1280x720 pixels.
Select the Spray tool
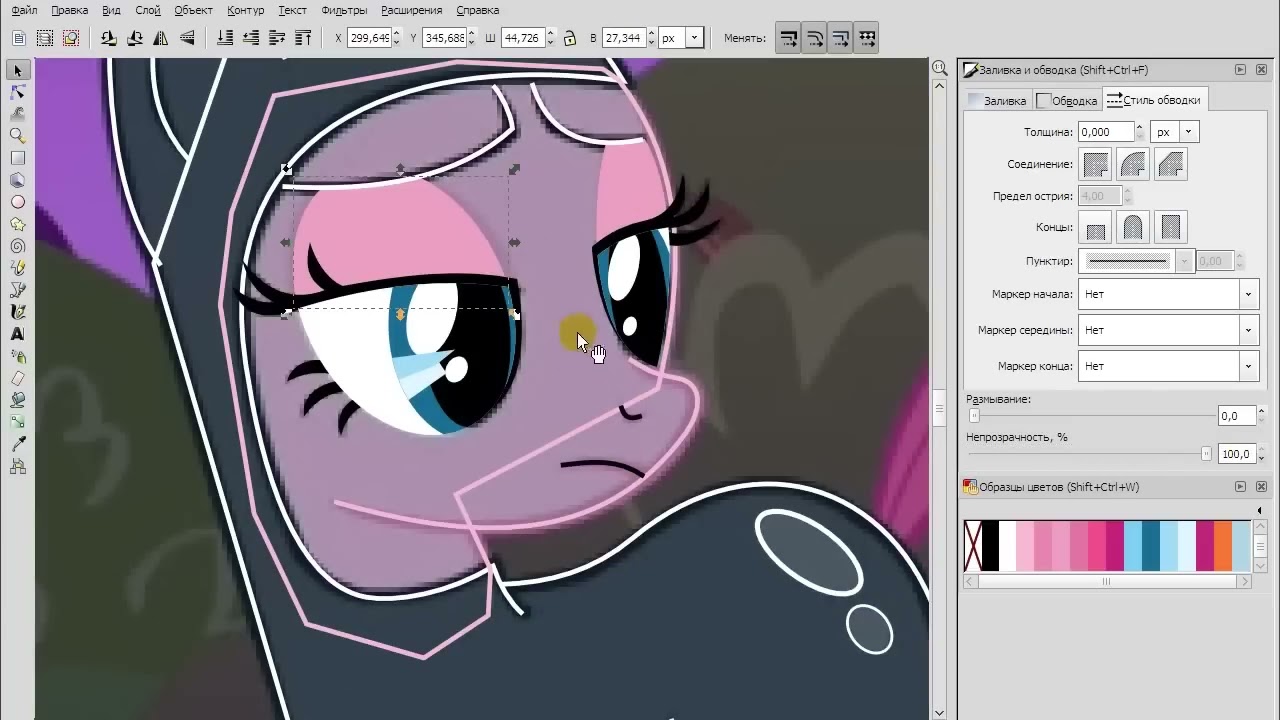click(17, 356)
